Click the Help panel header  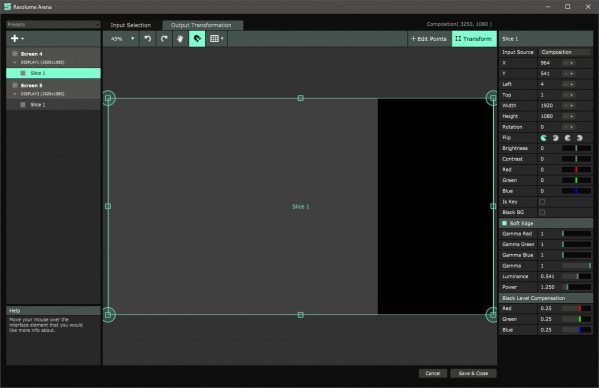click(x=53, y=310)
